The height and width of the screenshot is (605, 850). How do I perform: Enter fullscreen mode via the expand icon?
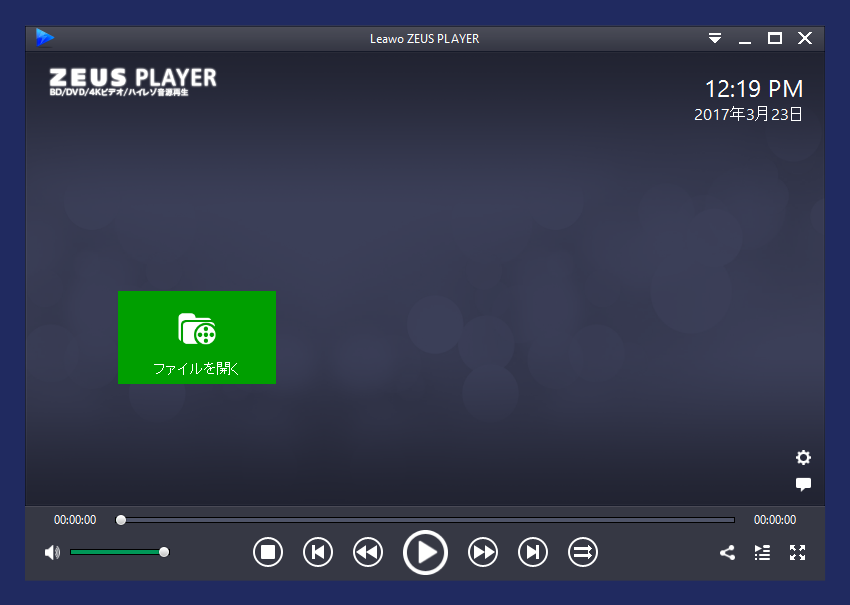pos(798,552)
